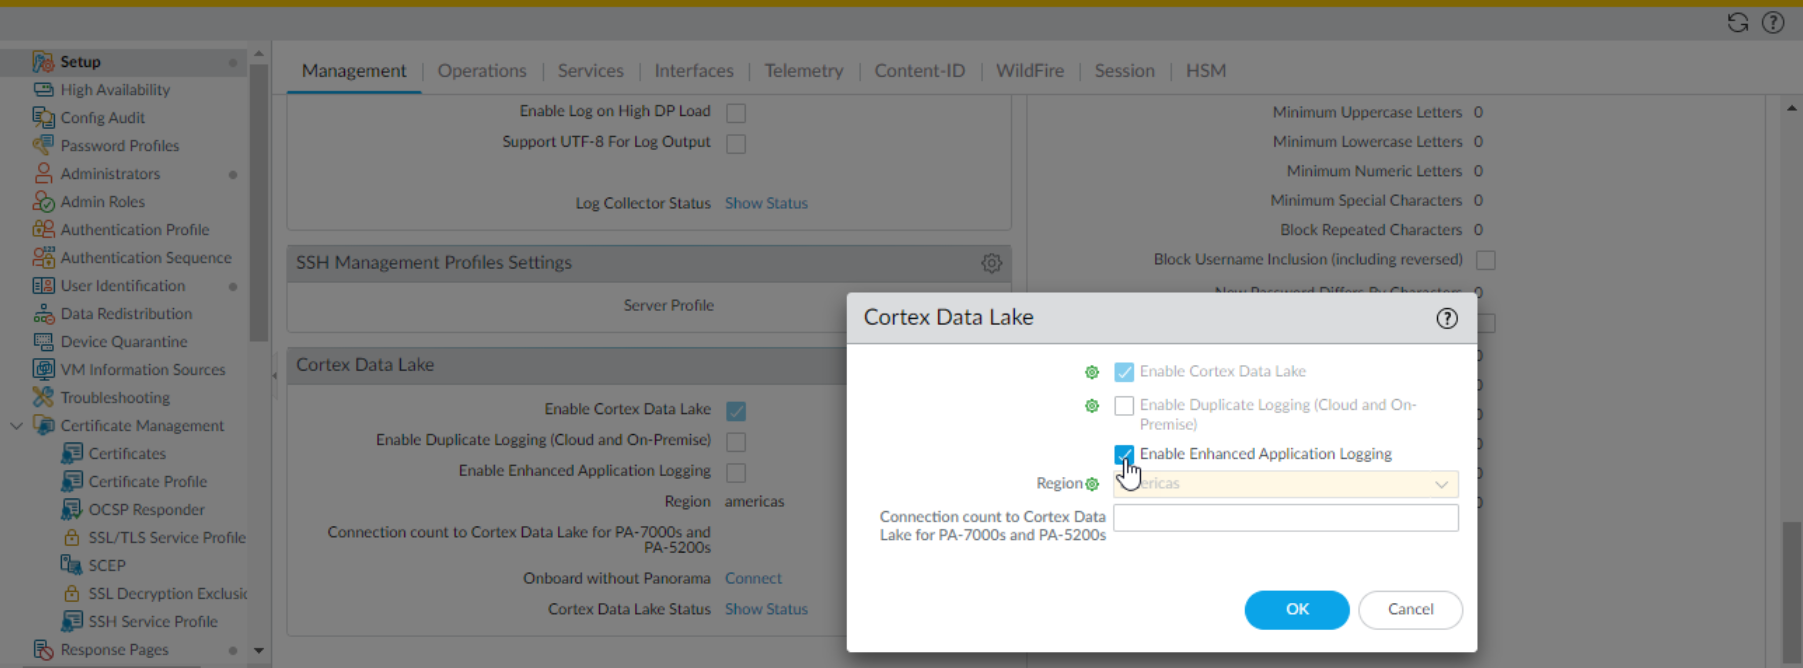Image resolution: width=1803 pixels, height=668 pixels.
Task: Click the Config Audit sidebar icon
Action: [43, 118]
